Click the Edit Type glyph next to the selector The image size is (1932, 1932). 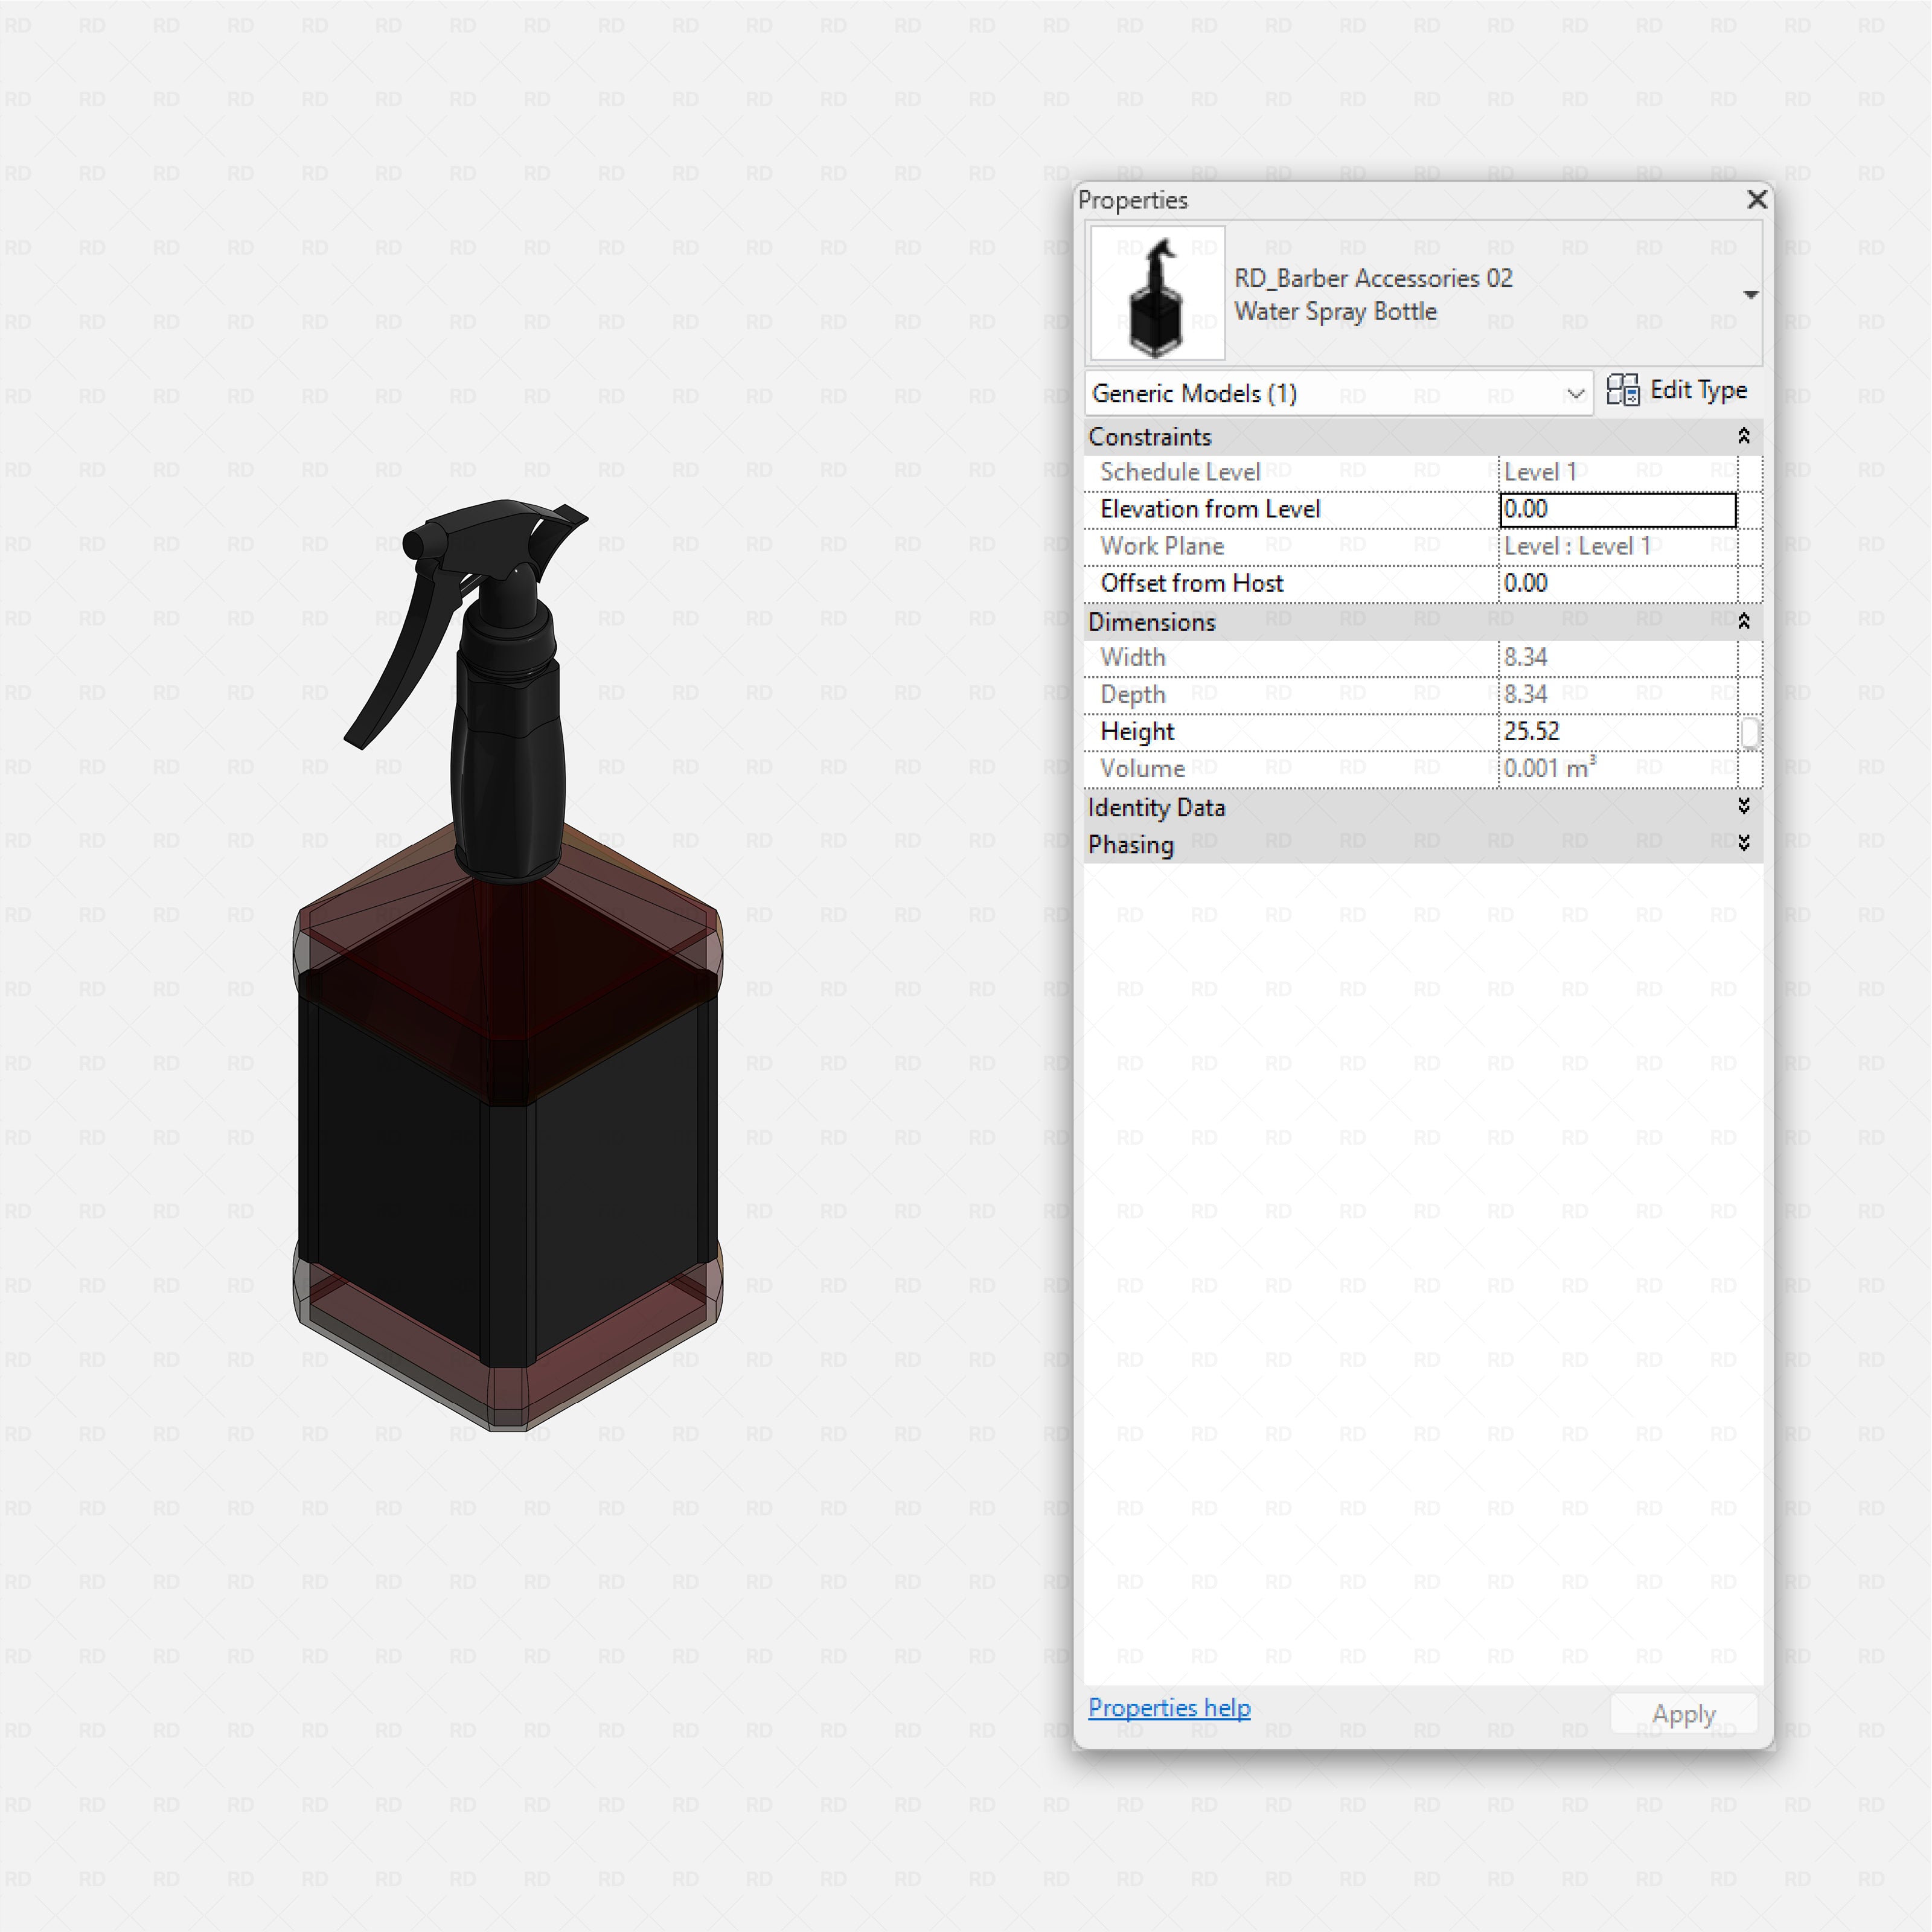click(x=1622, y=390)
